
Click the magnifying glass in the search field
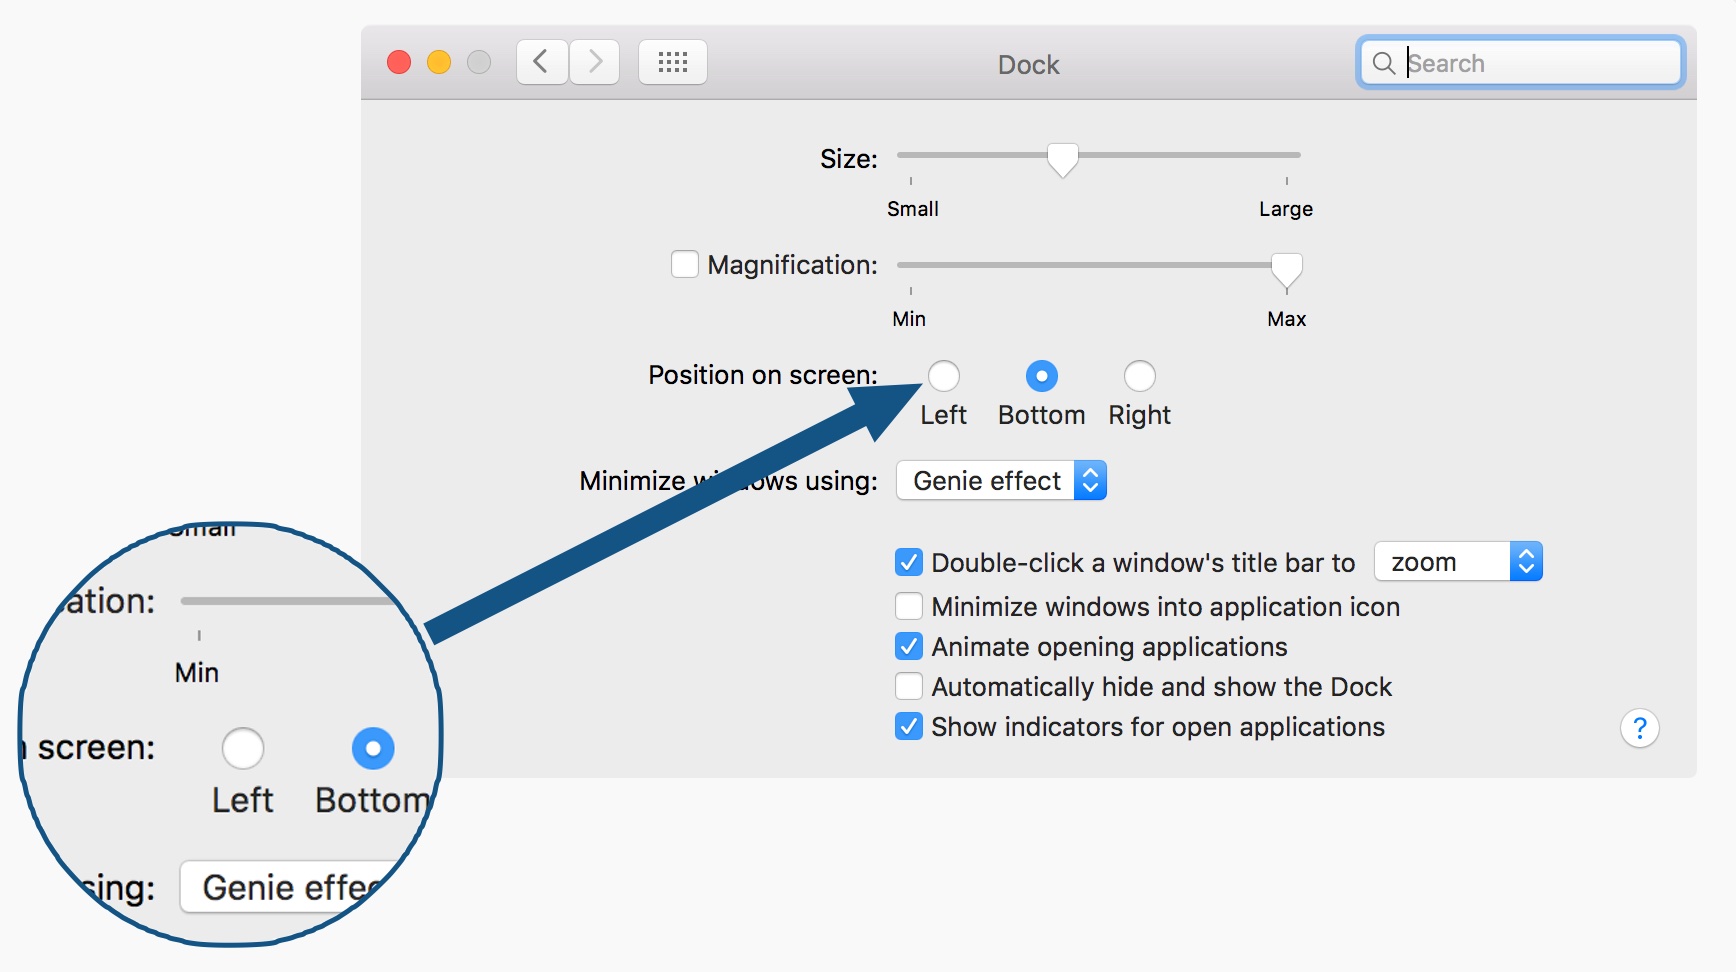point(1384,62)
